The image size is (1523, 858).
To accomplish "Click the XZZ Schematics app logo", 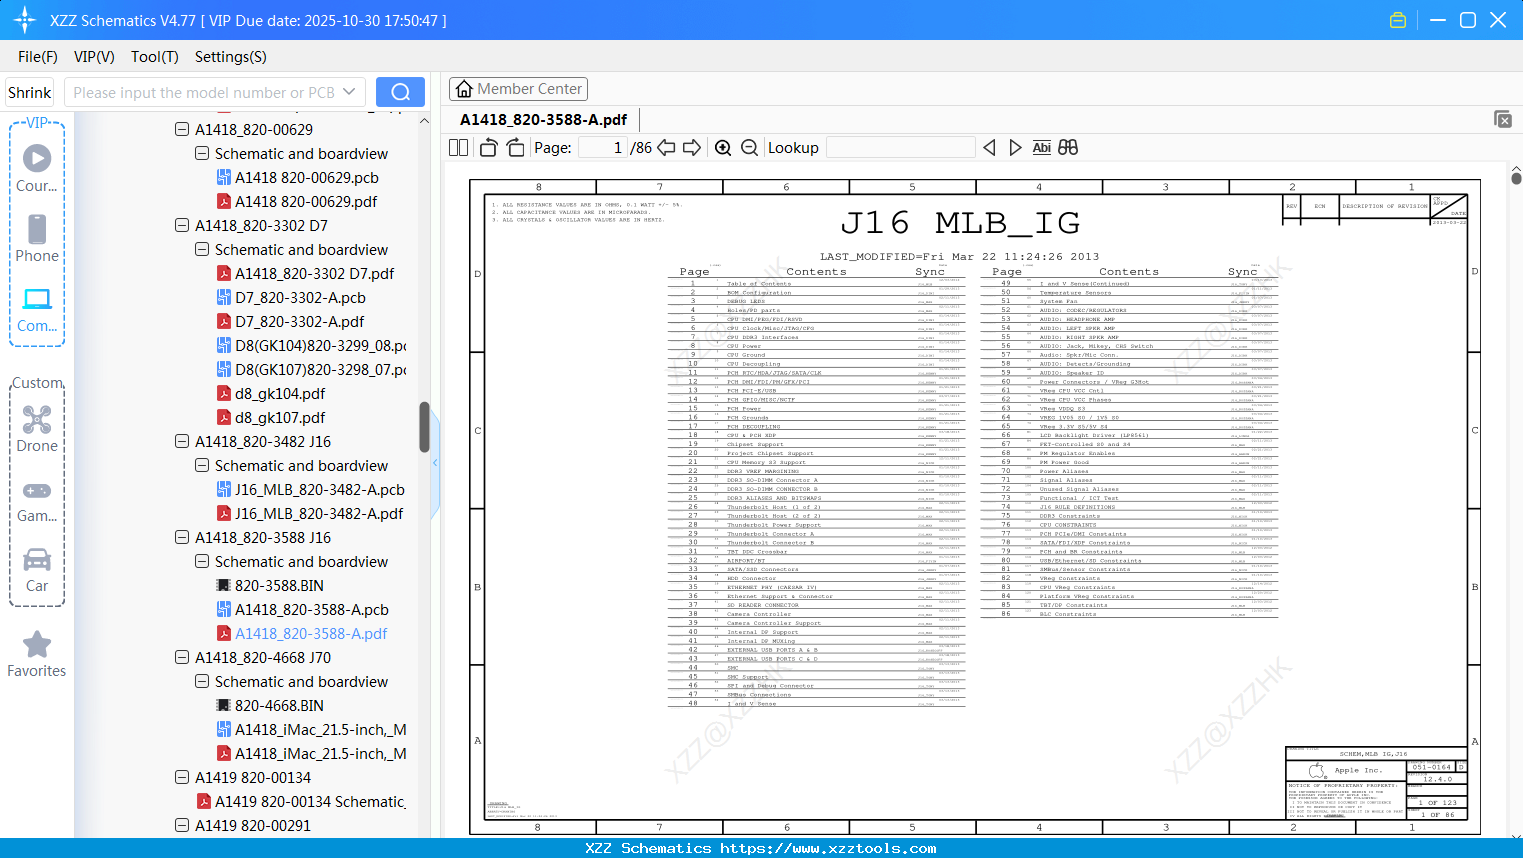I will point(24,20).
